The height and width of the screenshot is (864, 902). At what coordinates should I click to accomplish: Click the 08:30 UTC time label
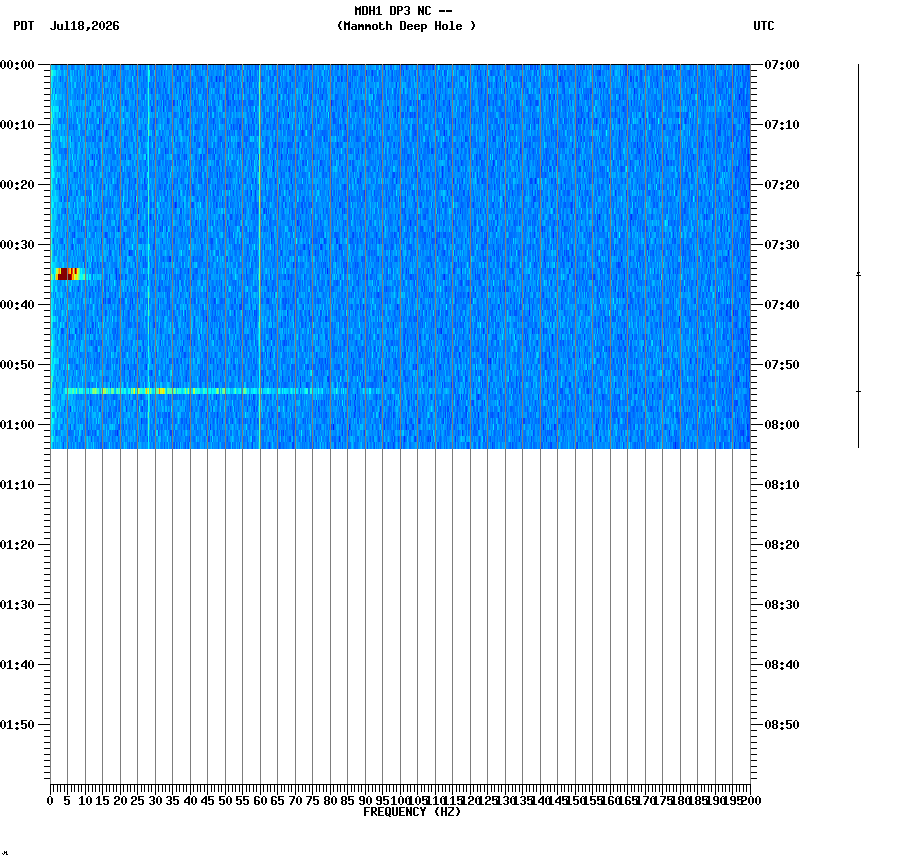click(782, 605)
